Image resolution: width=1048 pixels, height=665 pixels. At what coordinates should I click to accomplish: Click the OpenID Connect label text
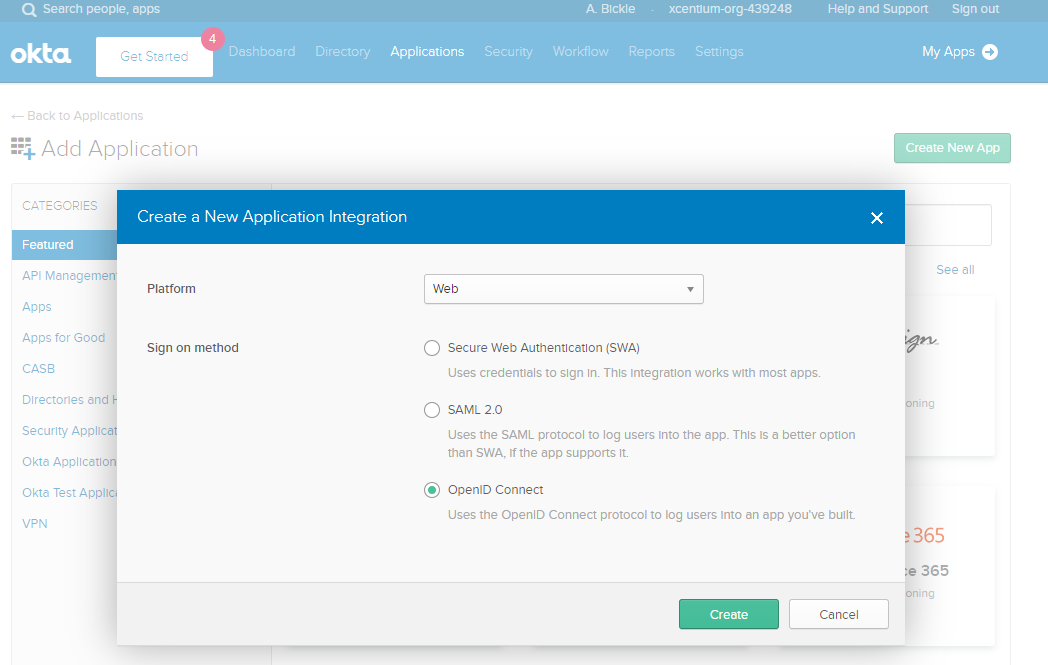495,490
